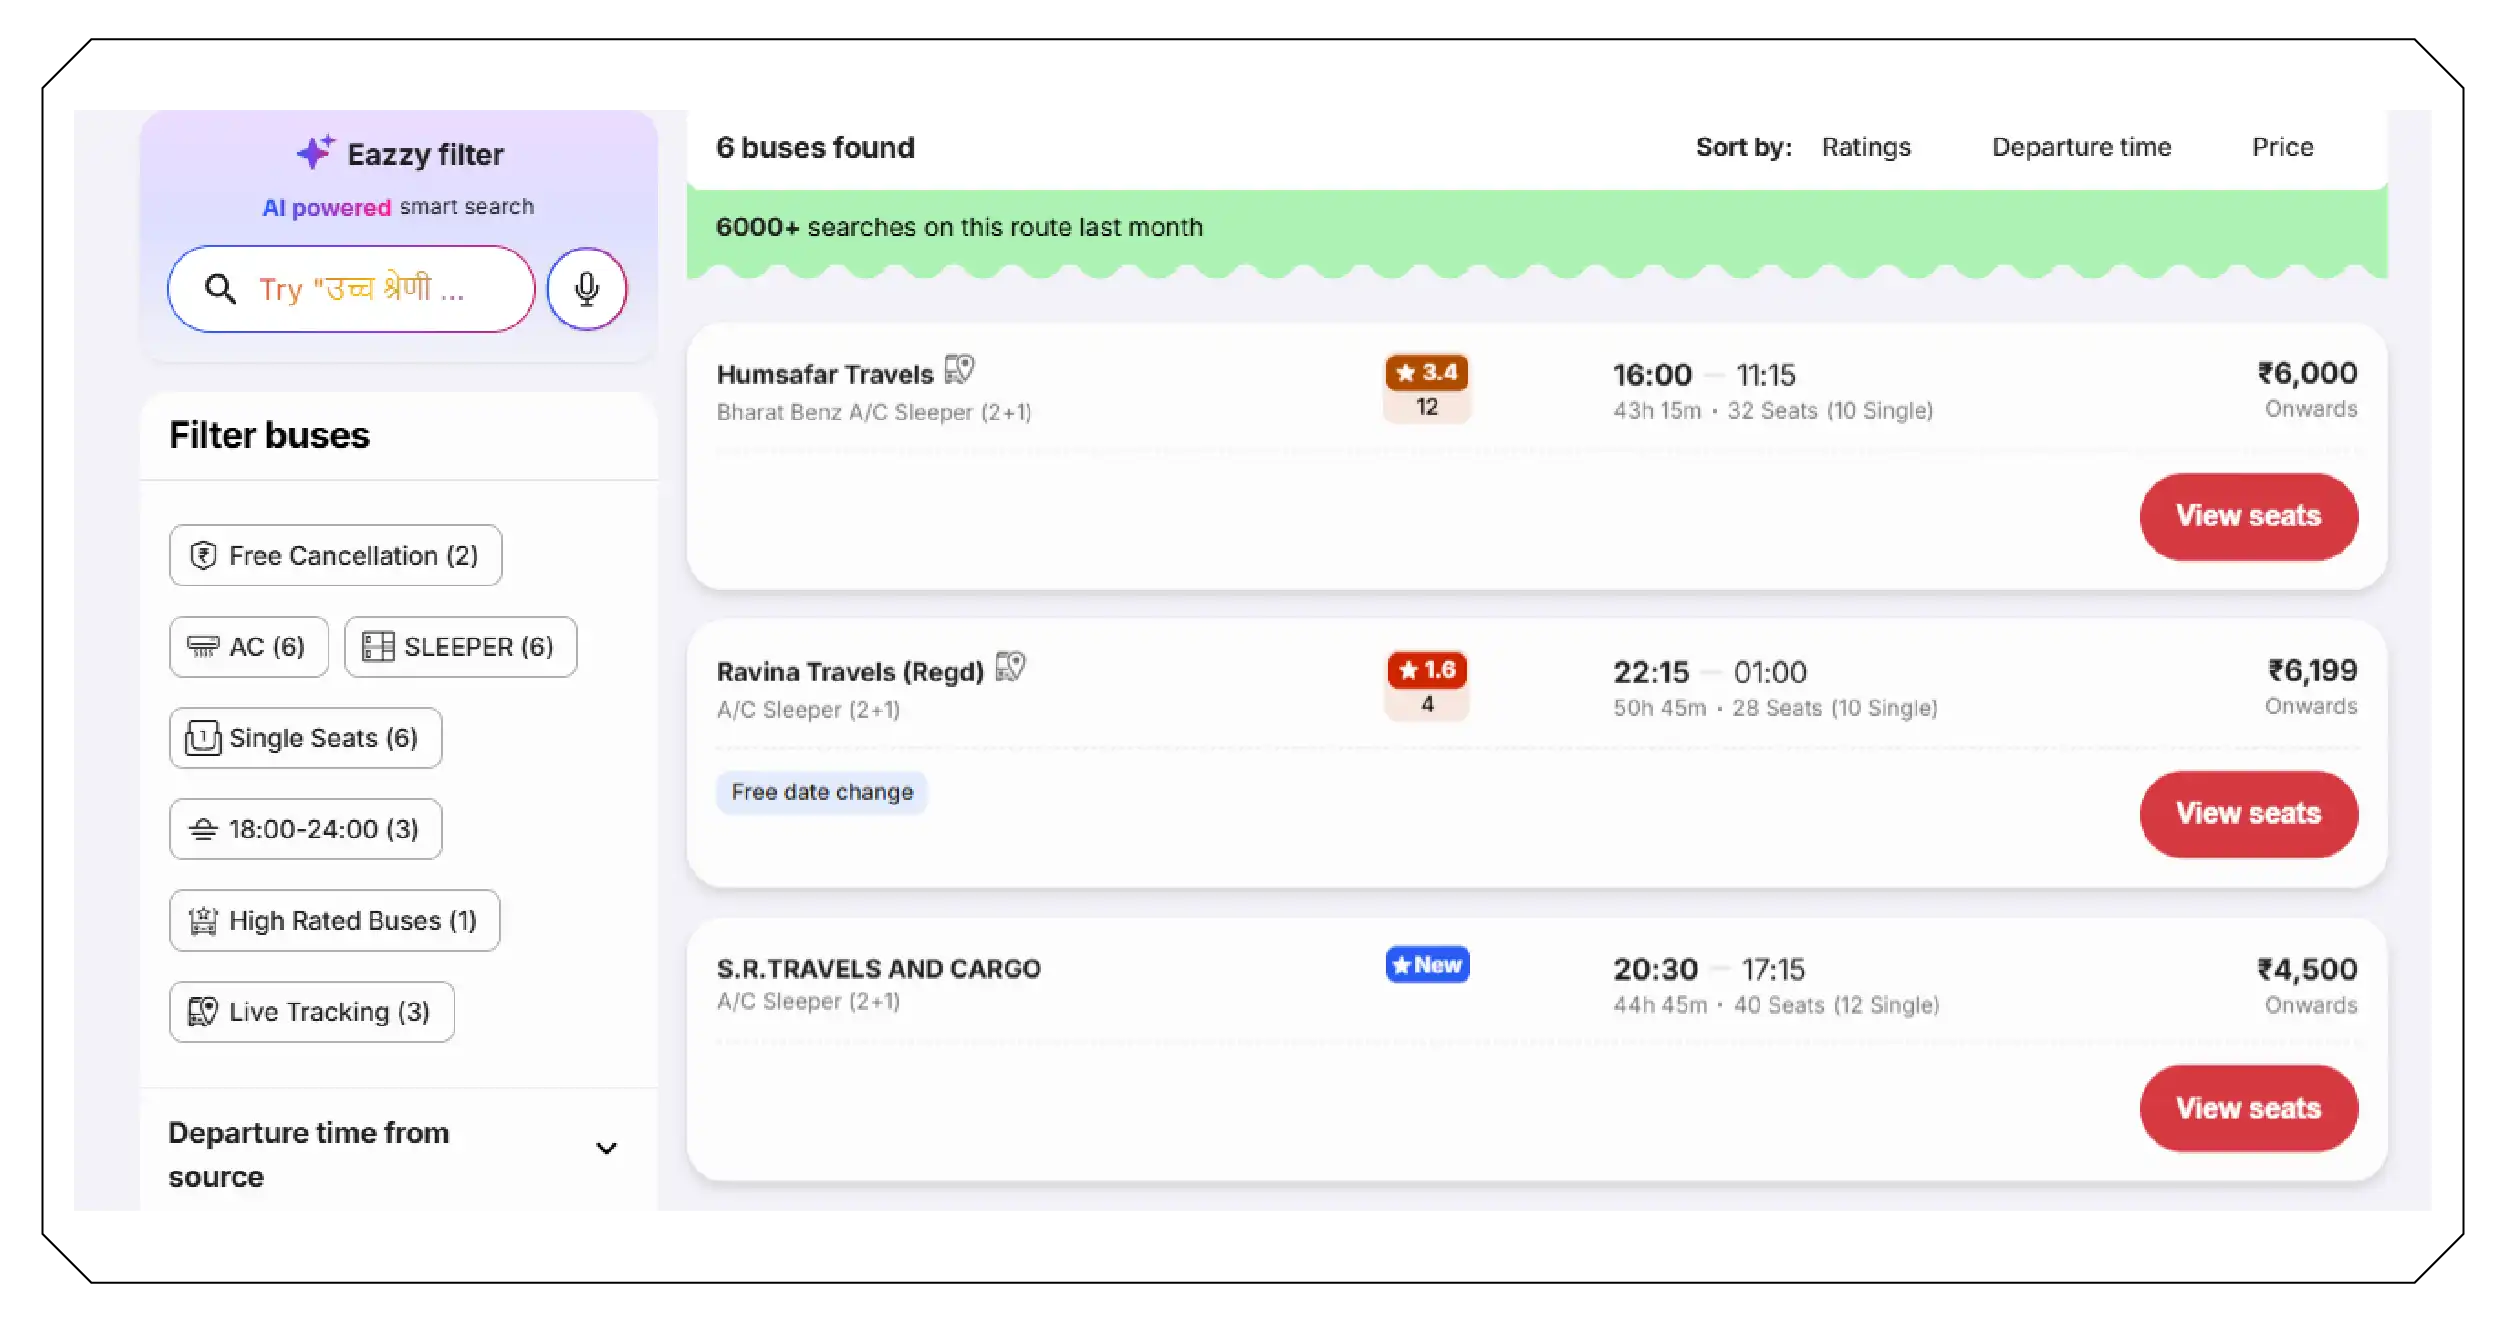View seats for Humsafar Travels
This screenshot has width=2507, height=1322.
coord(2249,516)
